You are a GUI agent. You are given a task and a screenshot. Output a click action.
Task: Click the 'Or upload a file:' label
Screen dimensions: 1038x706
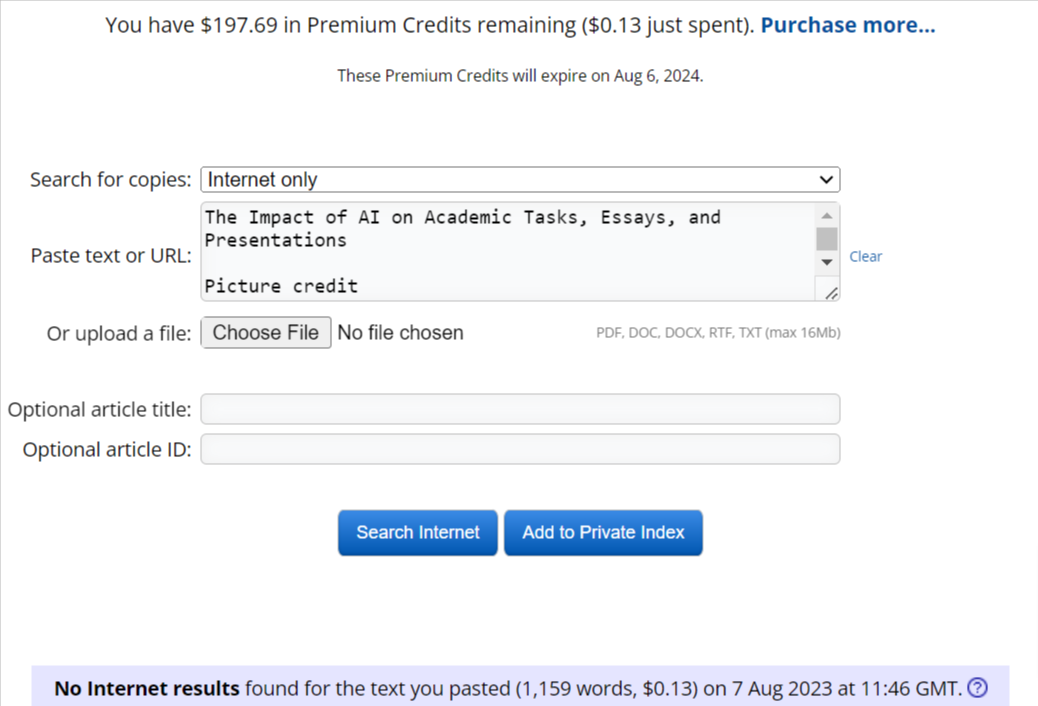coord(119,334)
